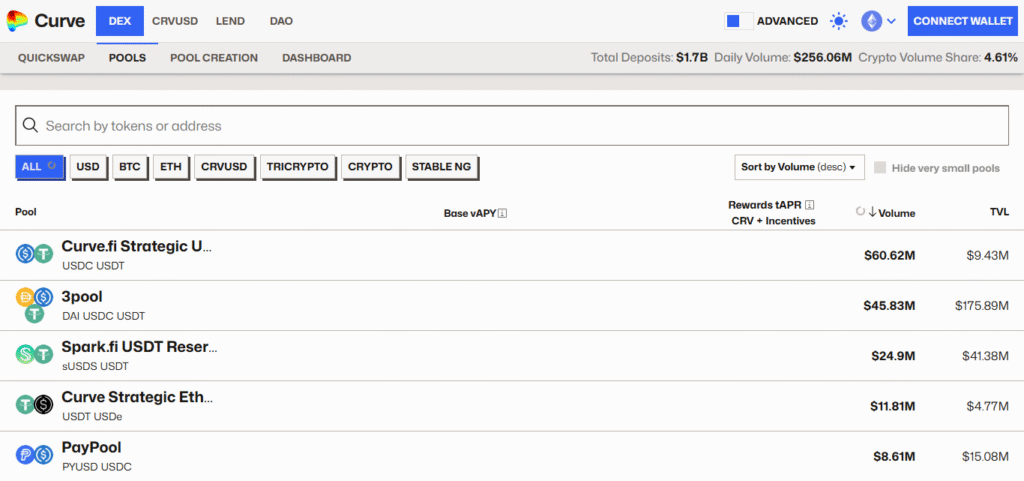Open the 3pool pool row
Image resolution: width=1024 pixels, height=481 pixels.
point(512,305)
